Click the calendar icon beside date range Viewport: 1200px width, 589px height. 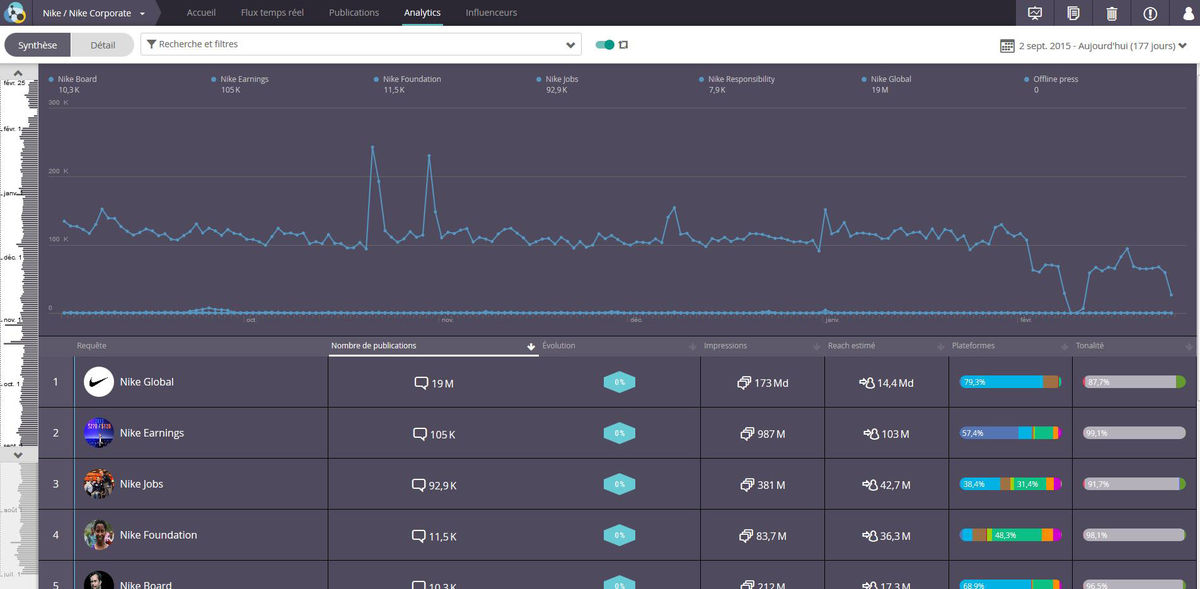pos(1007,46)
